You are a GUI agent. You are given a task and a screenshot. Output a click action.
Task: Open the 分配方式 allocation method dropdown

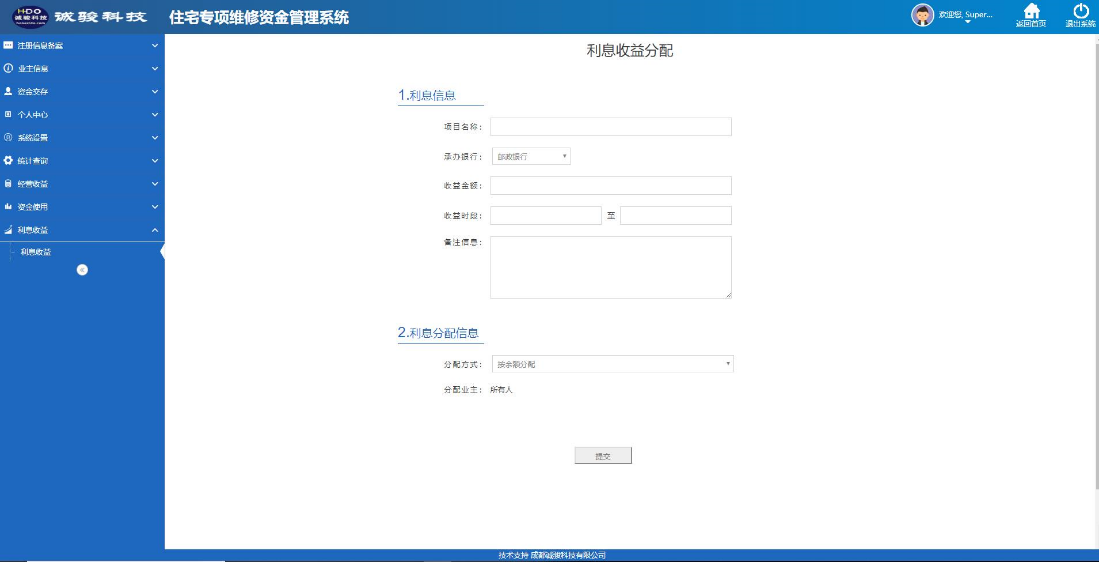(612, 364)
